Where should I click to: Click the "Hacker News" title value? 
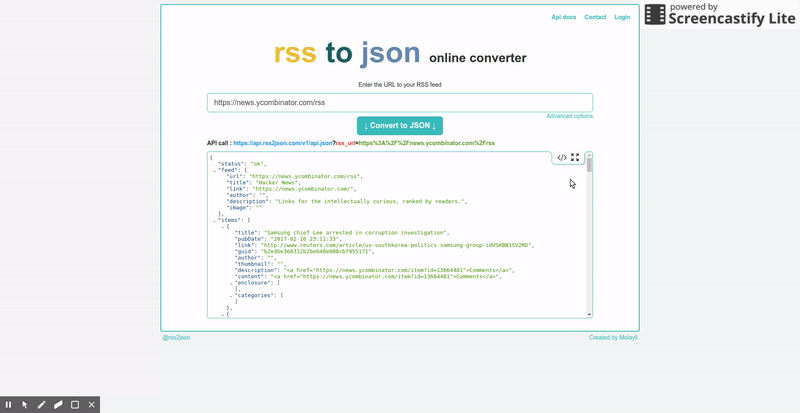[x=278, y=183]
